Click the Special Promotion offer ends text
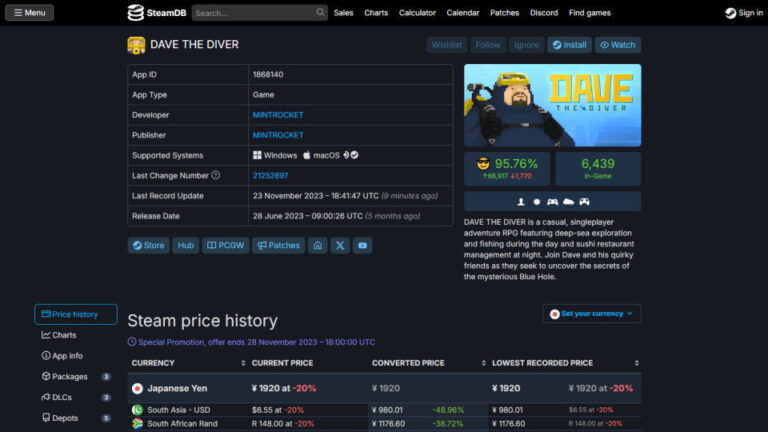This screenshot has width=768, height=432. click(x=256, y=342)
